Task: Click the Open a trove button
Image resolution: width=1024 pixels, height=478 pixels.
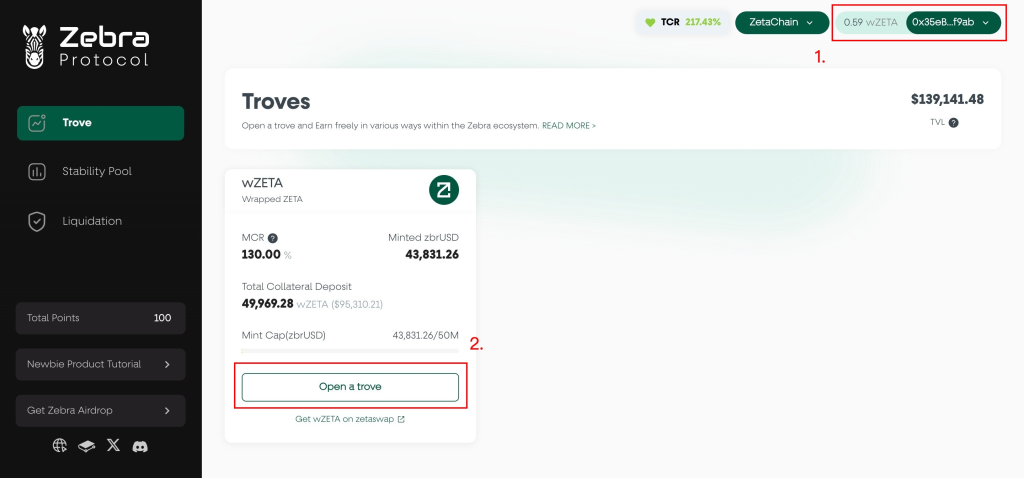Action: click(x=350, y=387)
